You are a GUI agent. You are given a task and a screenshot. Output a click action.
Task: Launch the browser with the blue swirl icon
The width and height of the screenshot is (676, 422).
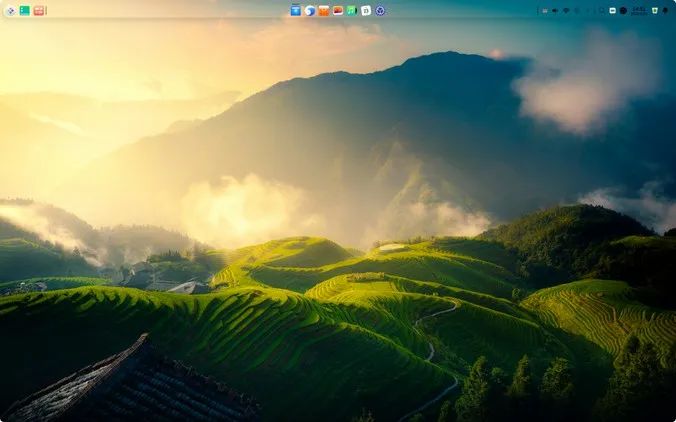(310, 11)
